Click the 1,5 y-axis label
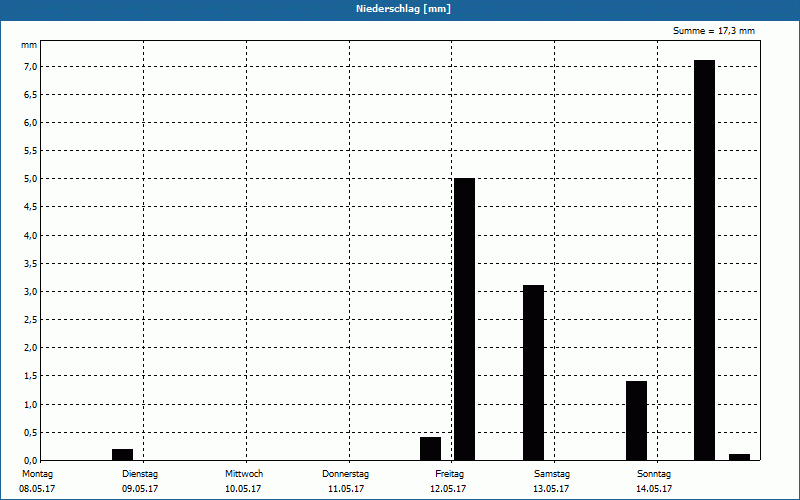The width and height of the screenshot is (800, 500). coord(31,376)
